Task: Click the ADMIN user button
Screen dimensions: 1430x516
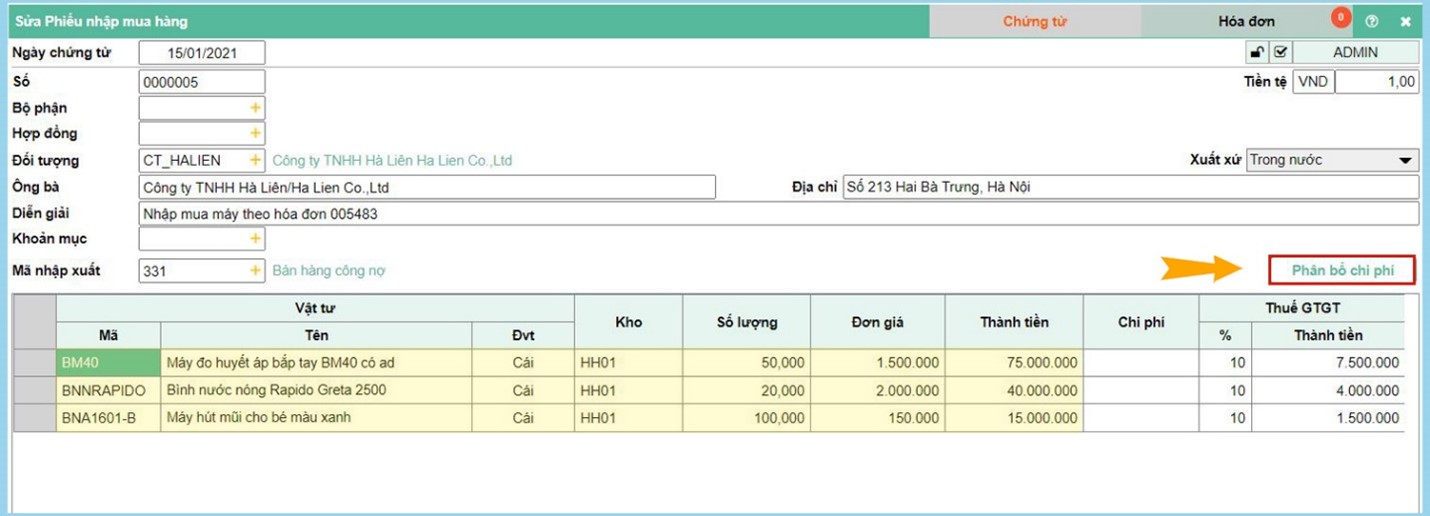Action: click(x=1355, y=52)
